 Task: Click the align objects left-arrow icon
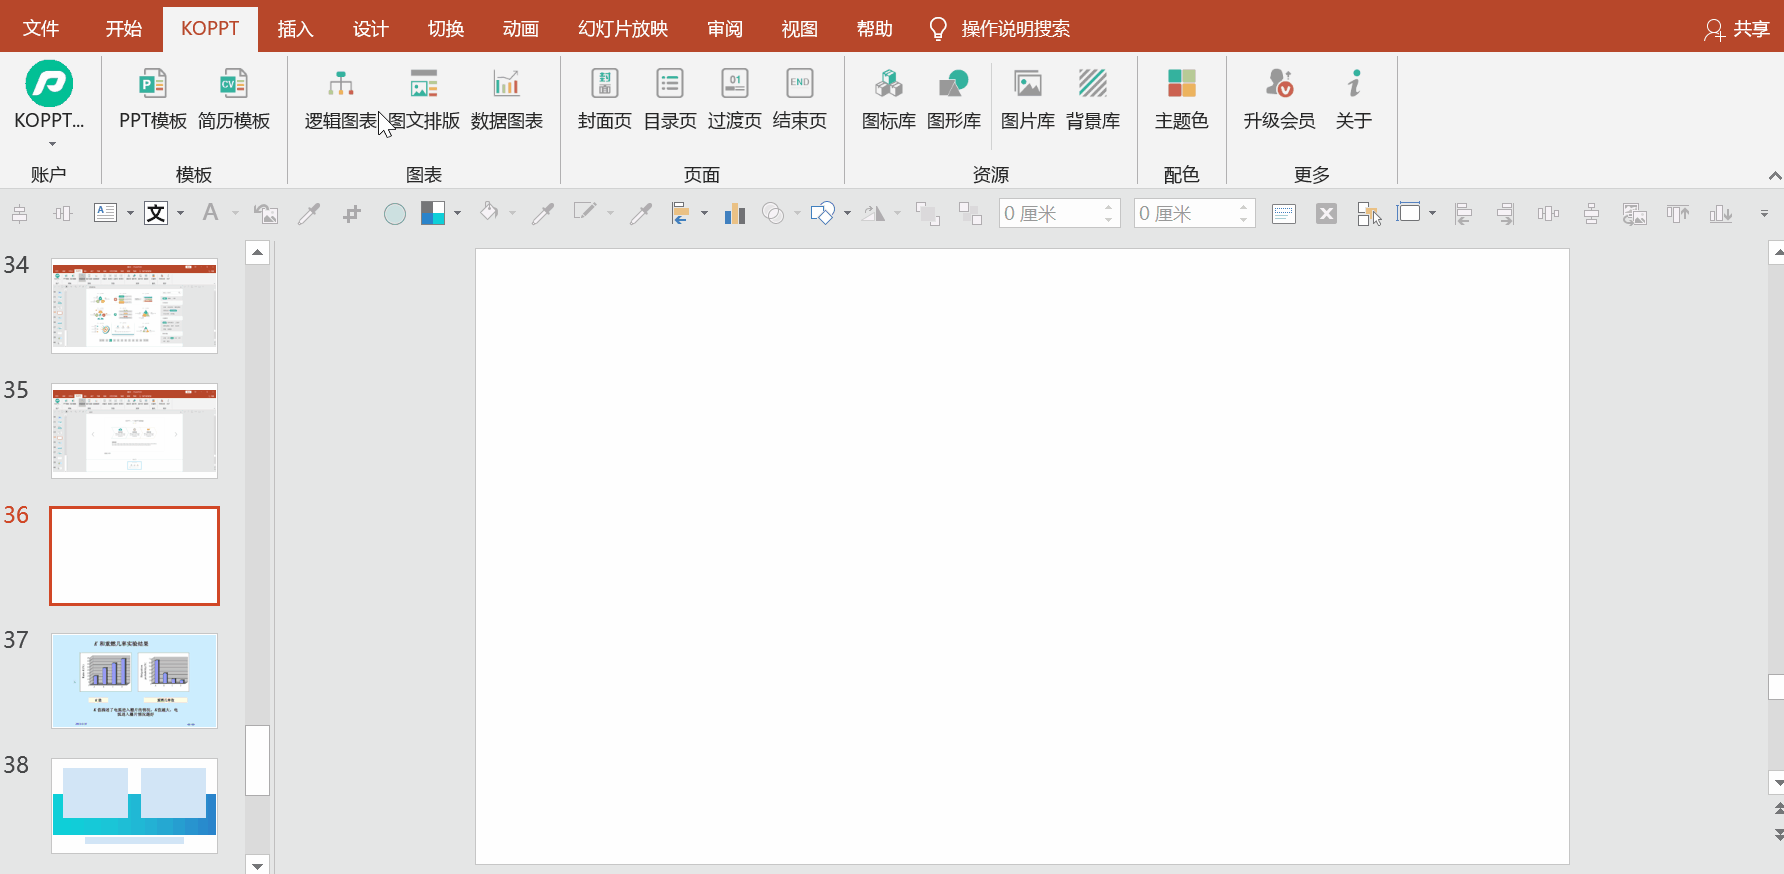coord(681,213)
